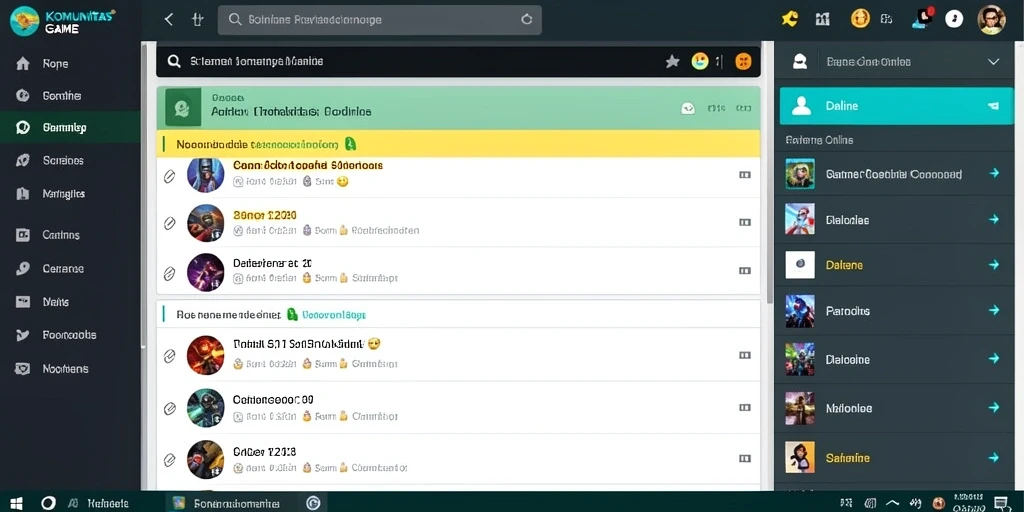The image size is (1024, 512).
Task: Open the Cetionoecoo 09 thread
Action: [273, 399]
